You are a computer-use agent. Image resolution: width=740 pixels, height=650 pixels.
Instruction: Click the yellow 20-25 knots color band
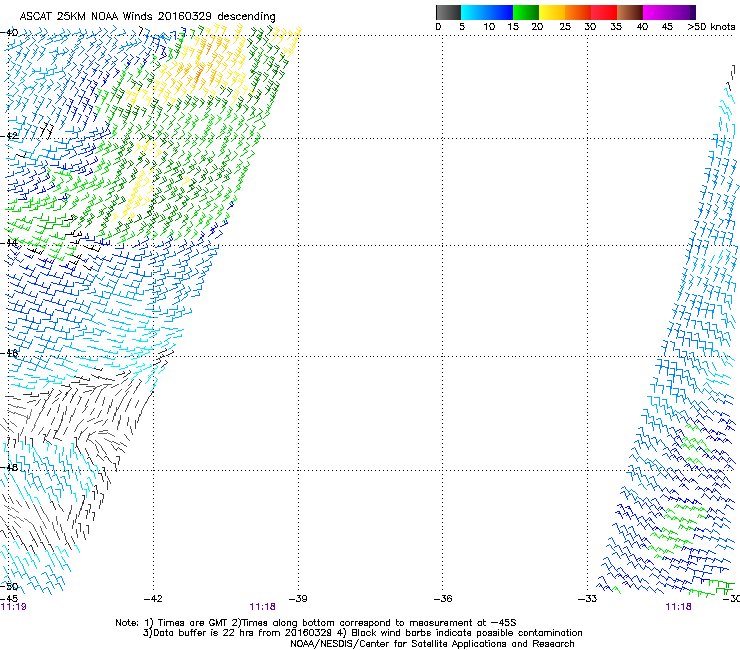(x=552, y=12)
